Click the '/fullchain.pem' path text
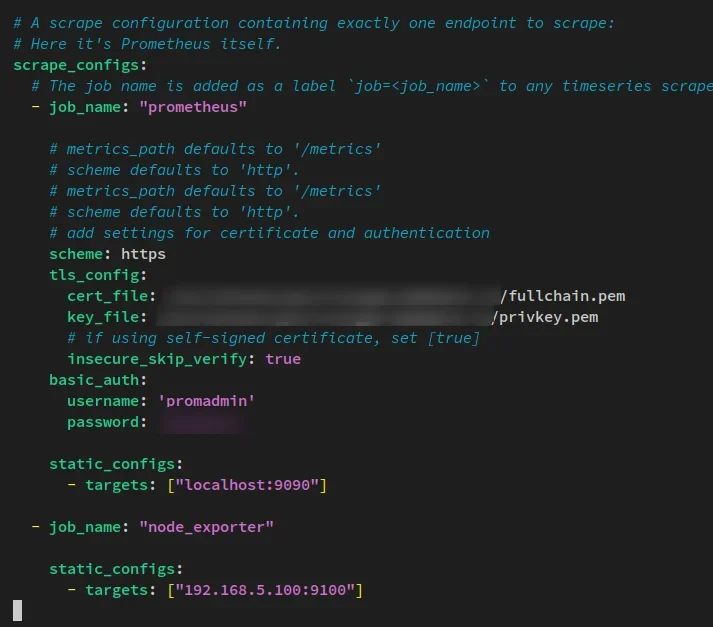713x627 pixels. coord(562,296)
